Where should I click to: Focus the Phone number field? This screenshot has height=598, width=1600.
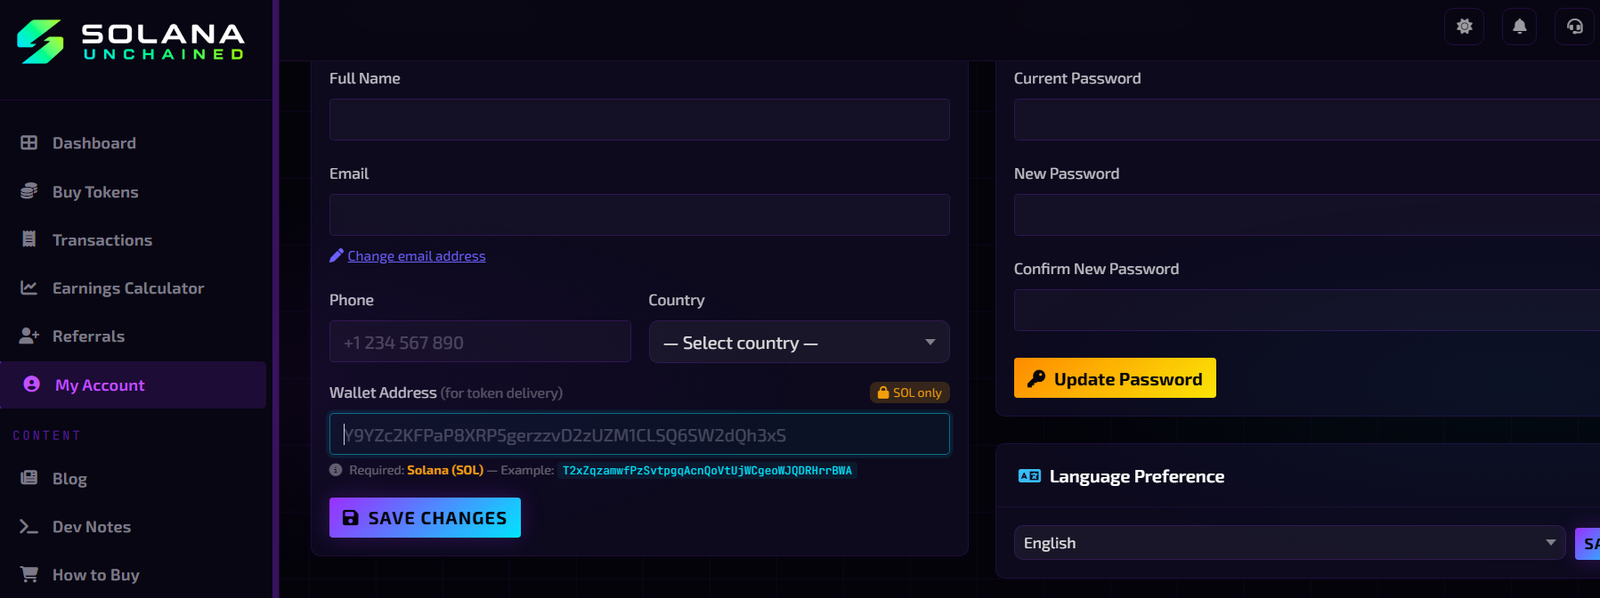[x=480, y=342]
